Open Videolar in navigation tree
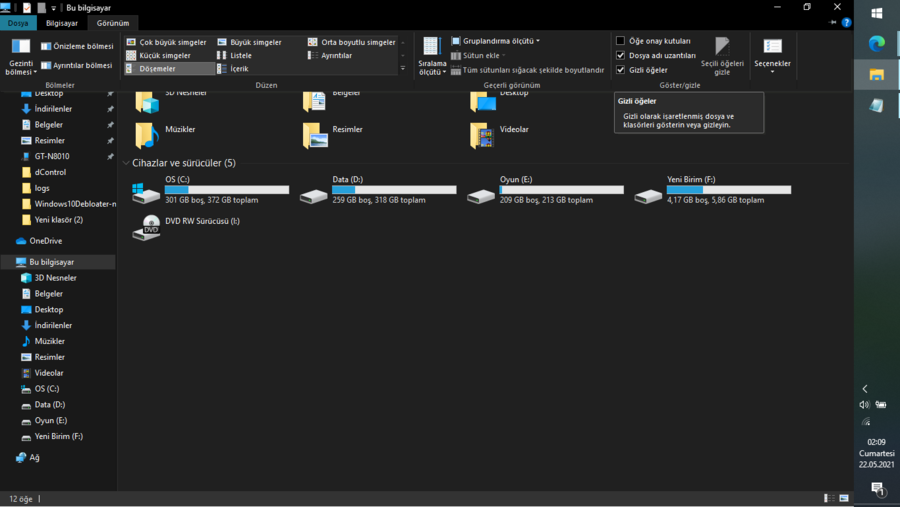The width and height of the screenshot is (900, 507). [x=49, y=373]
